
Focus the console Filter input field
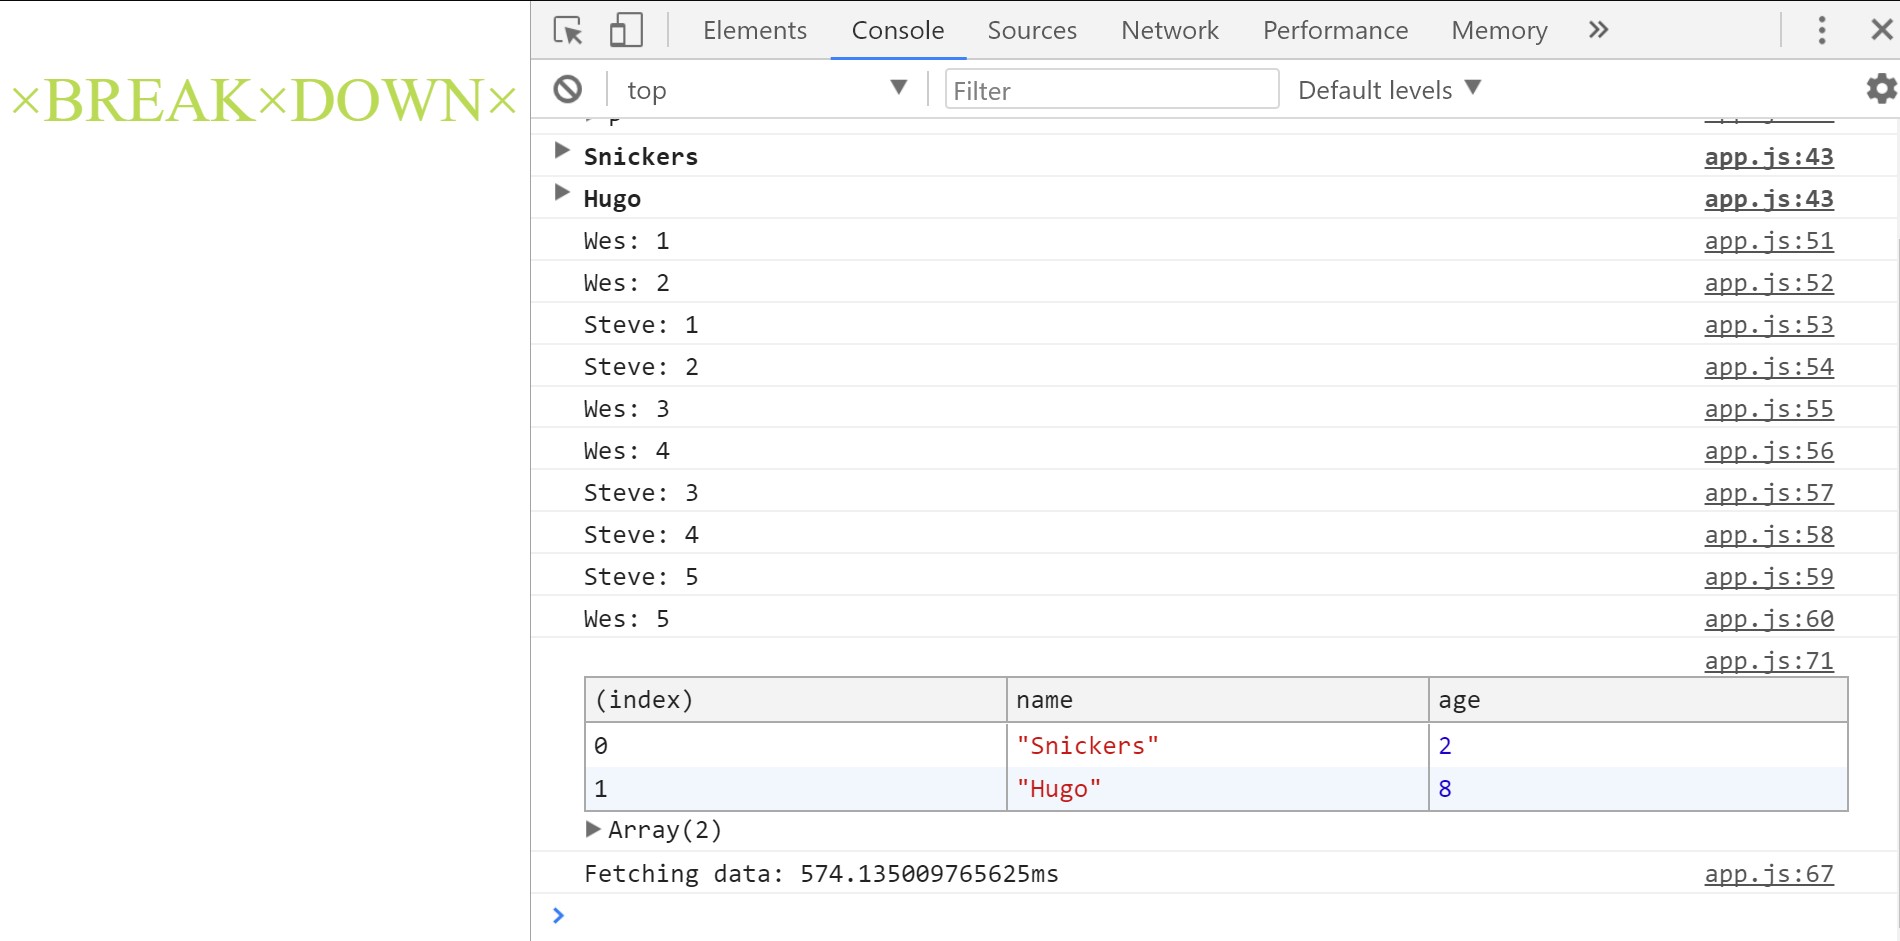[1112, 90]
